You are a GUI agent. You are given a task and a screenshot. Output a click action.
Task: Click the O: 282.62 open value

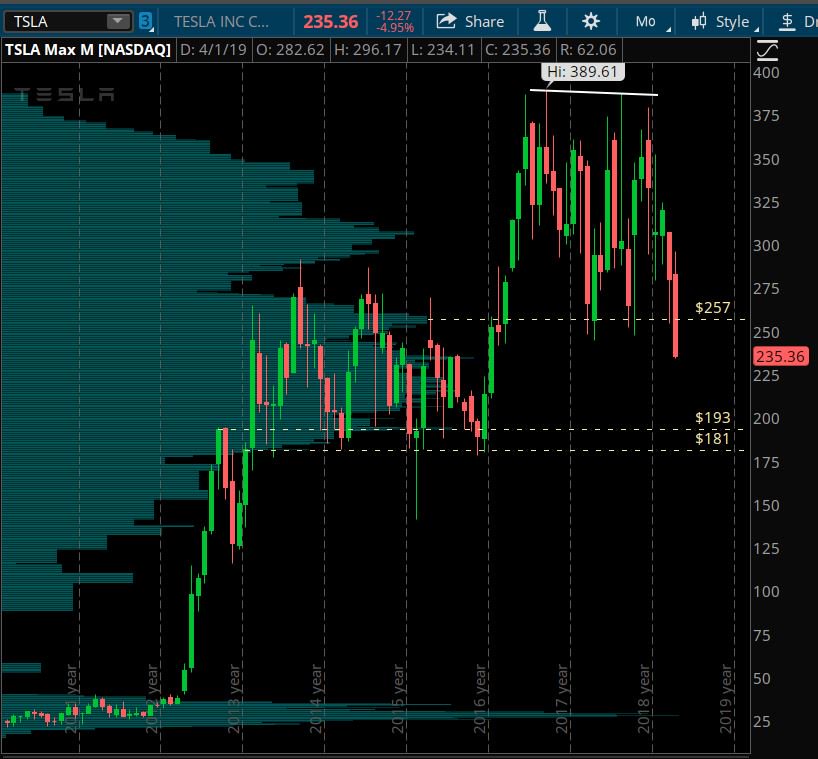click(290, 50)
